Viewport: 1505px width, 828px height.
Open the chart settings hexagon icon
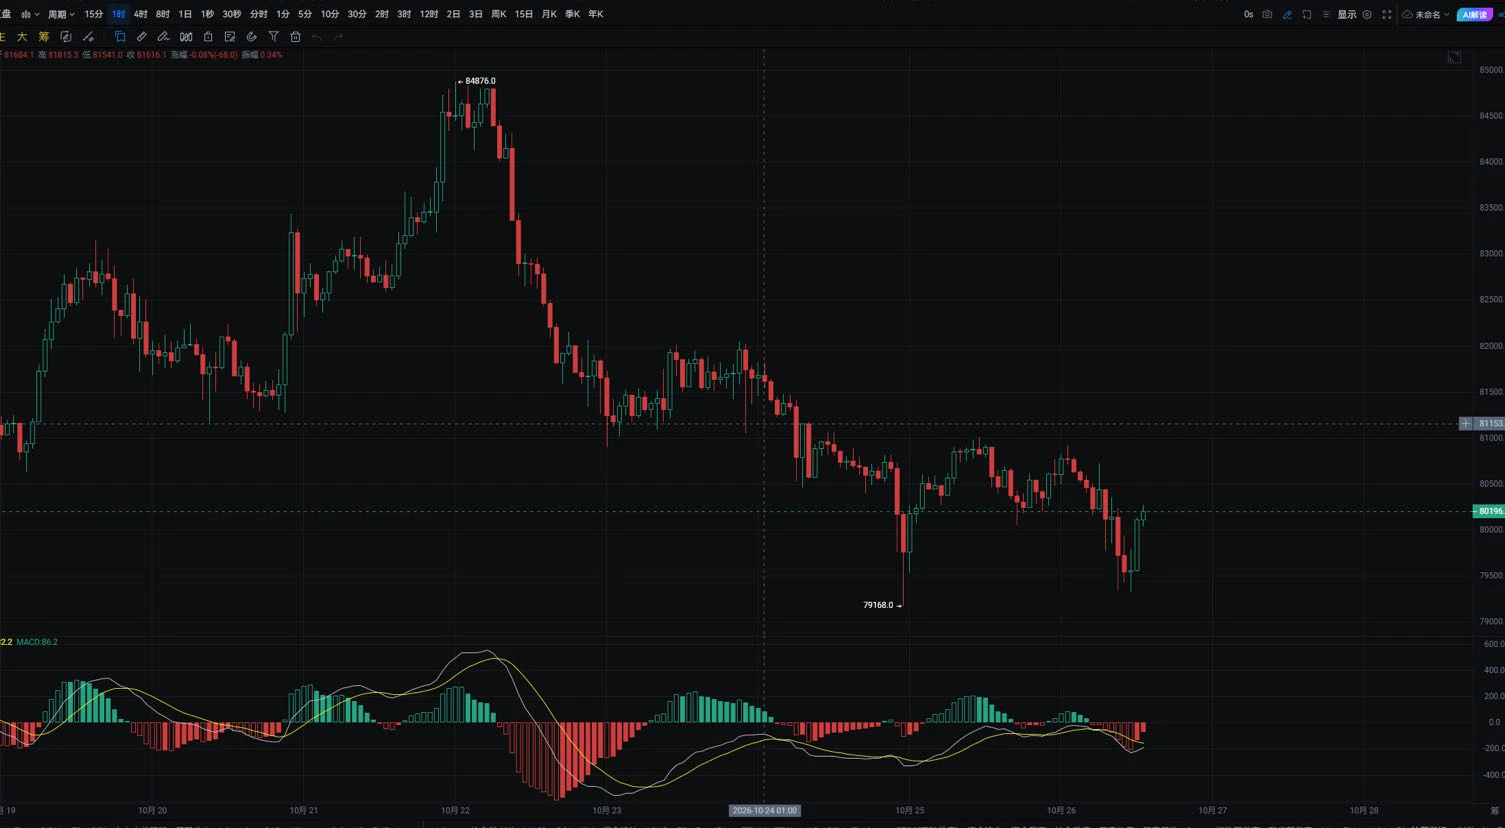pyautogui.click(x=1367, y=15)
